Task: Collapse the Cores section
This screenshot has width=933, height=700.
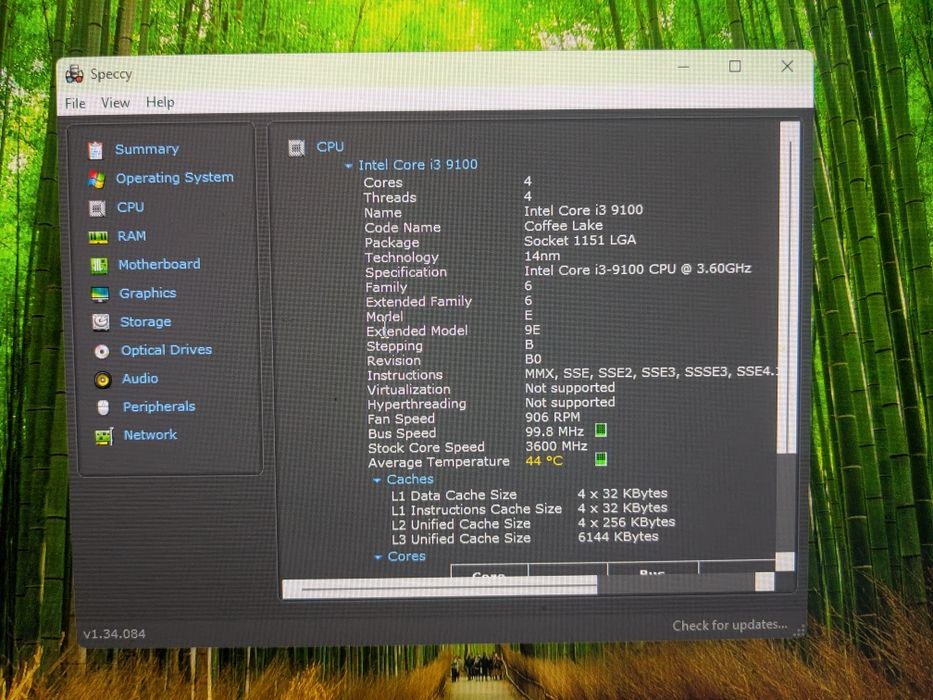Action: click(378, 558)
